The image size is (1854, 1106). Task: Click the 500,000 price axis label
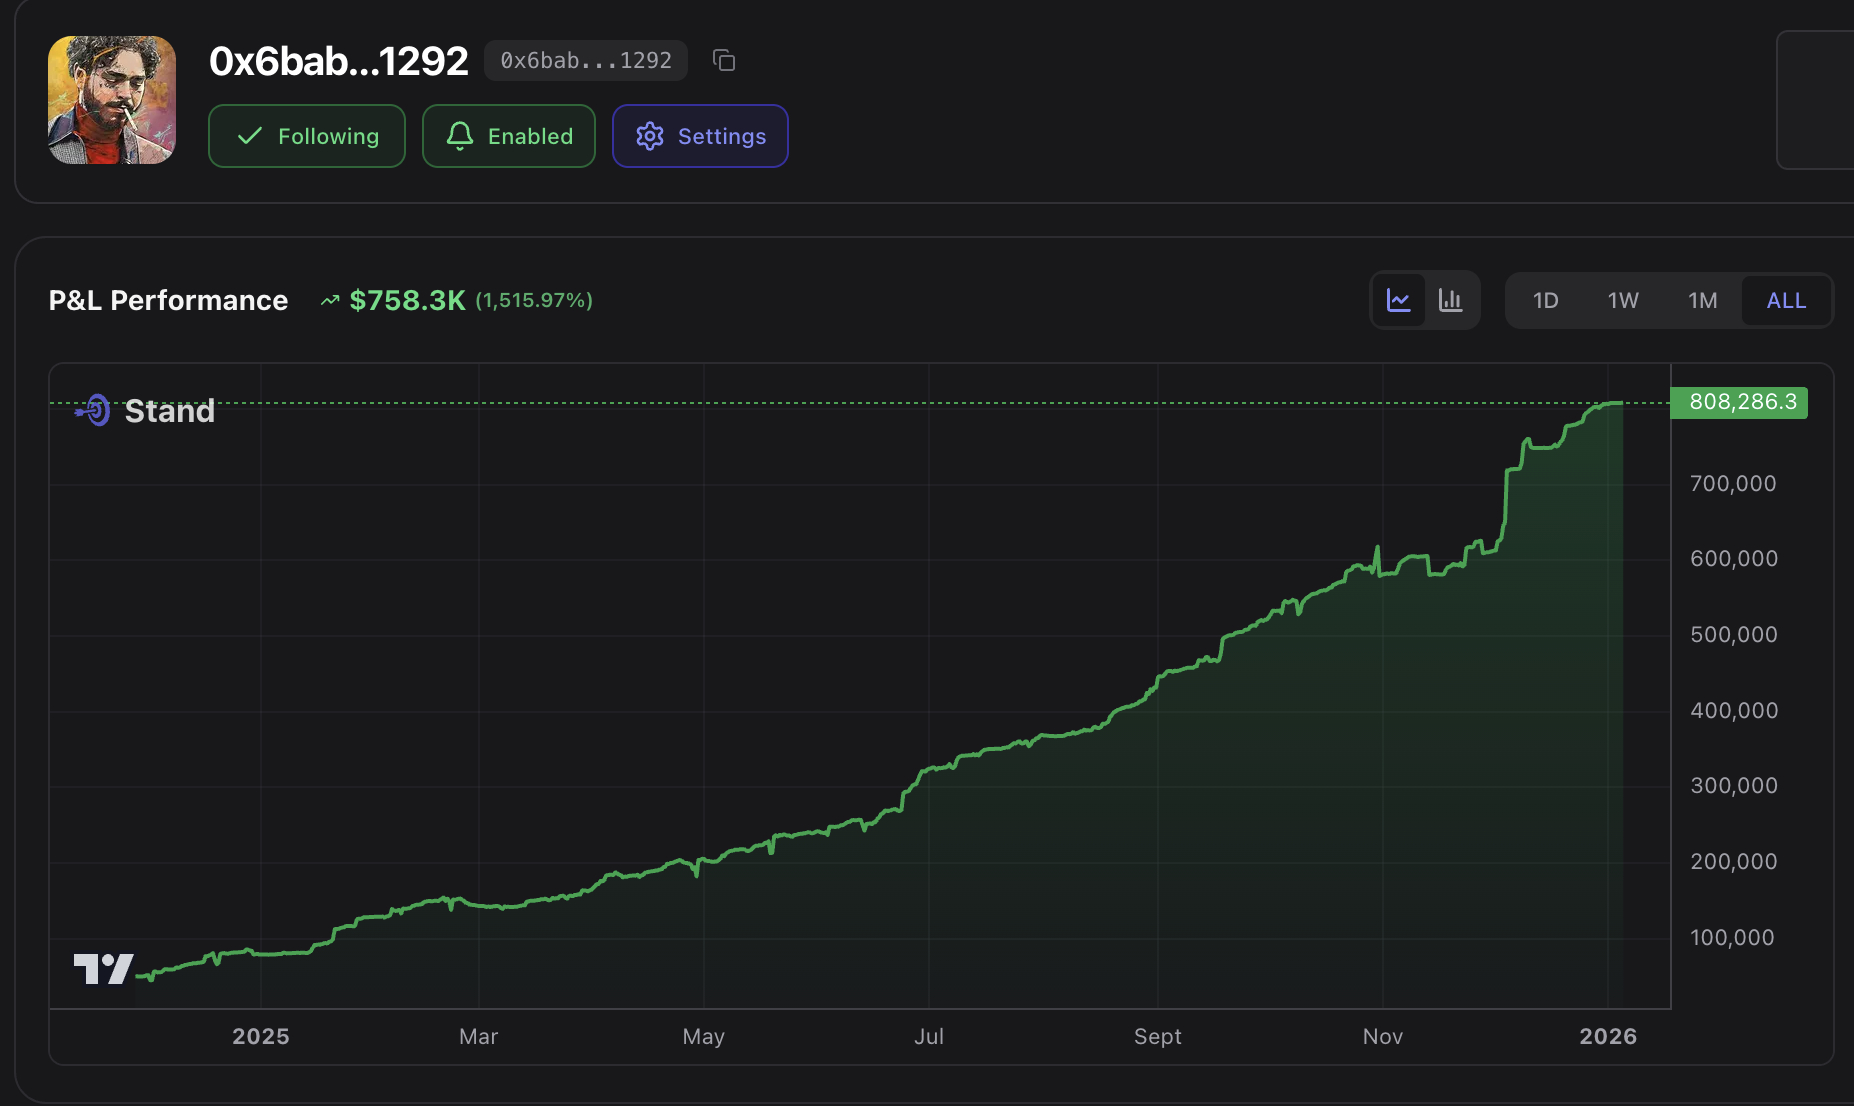(x=1733, y=635)
